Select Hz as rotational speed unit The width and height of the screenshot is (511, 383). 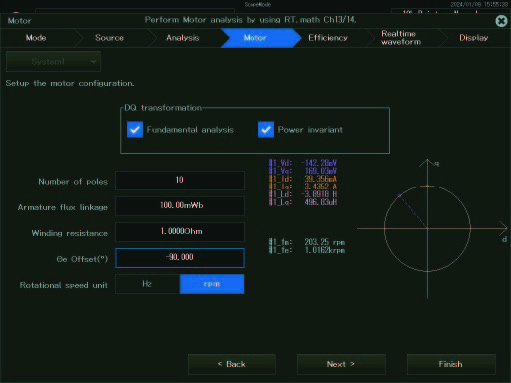(147, 284)
